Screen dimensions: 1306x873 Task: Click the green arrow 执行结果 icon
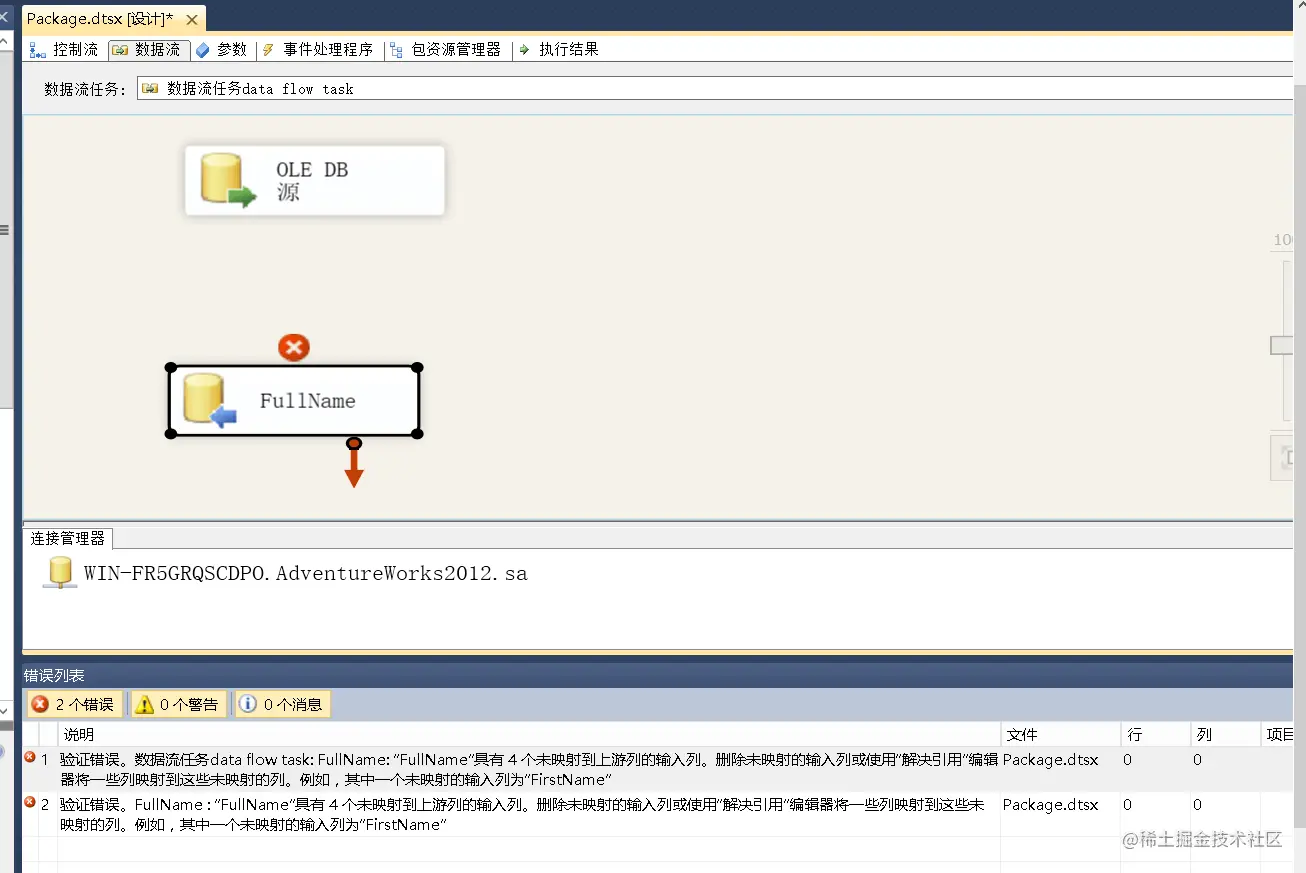tap(525, 50)
